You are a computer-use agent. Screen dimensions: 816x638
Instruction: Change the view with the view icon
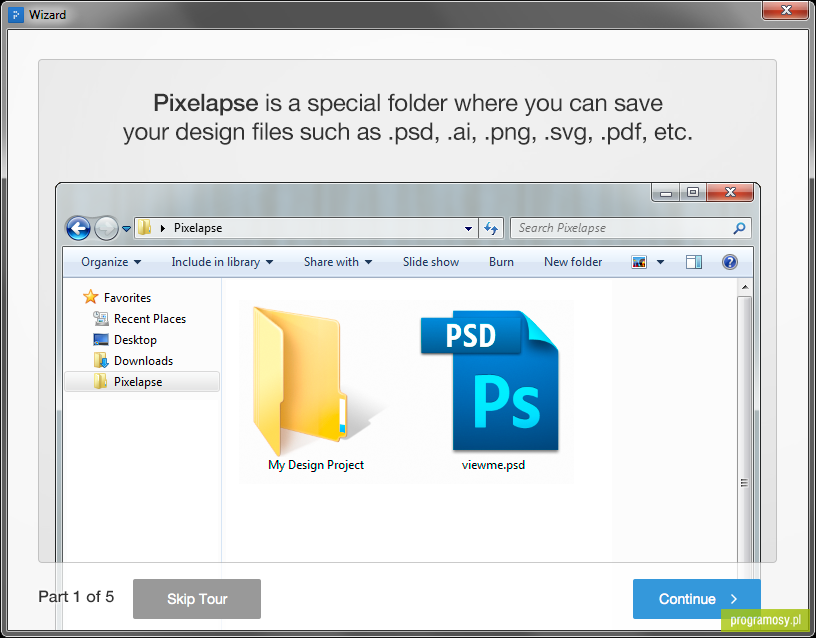point(639,262)
